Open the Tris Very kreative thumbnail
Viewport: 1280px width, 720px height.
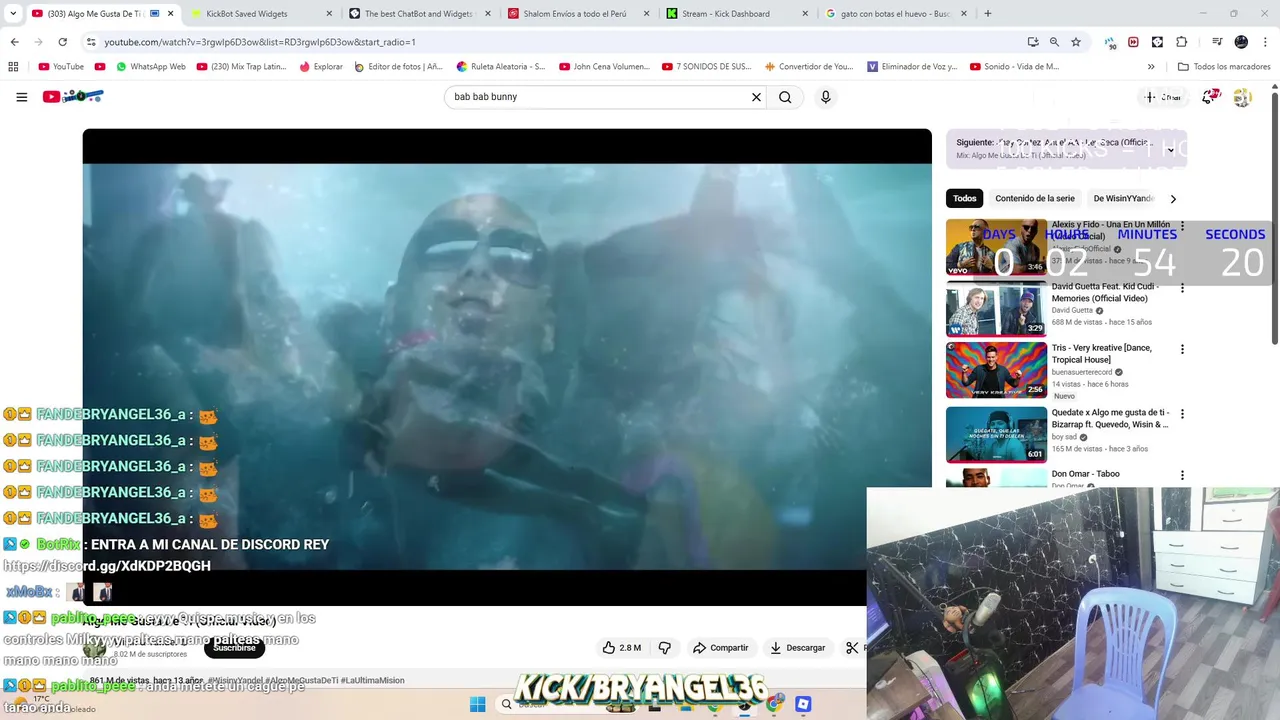click(996, 371)
